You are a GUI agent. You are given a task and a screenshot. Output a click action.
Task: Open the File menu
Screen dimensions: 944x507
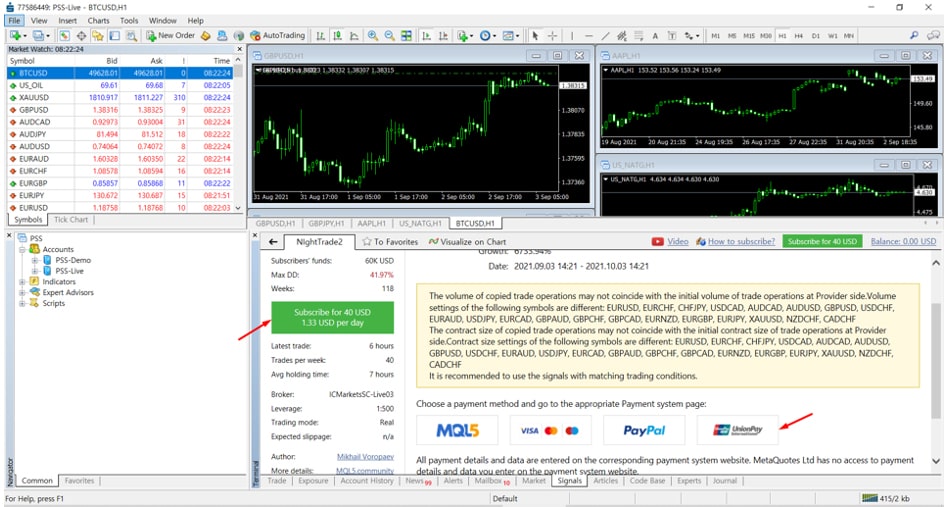click(x=14, y=20)
